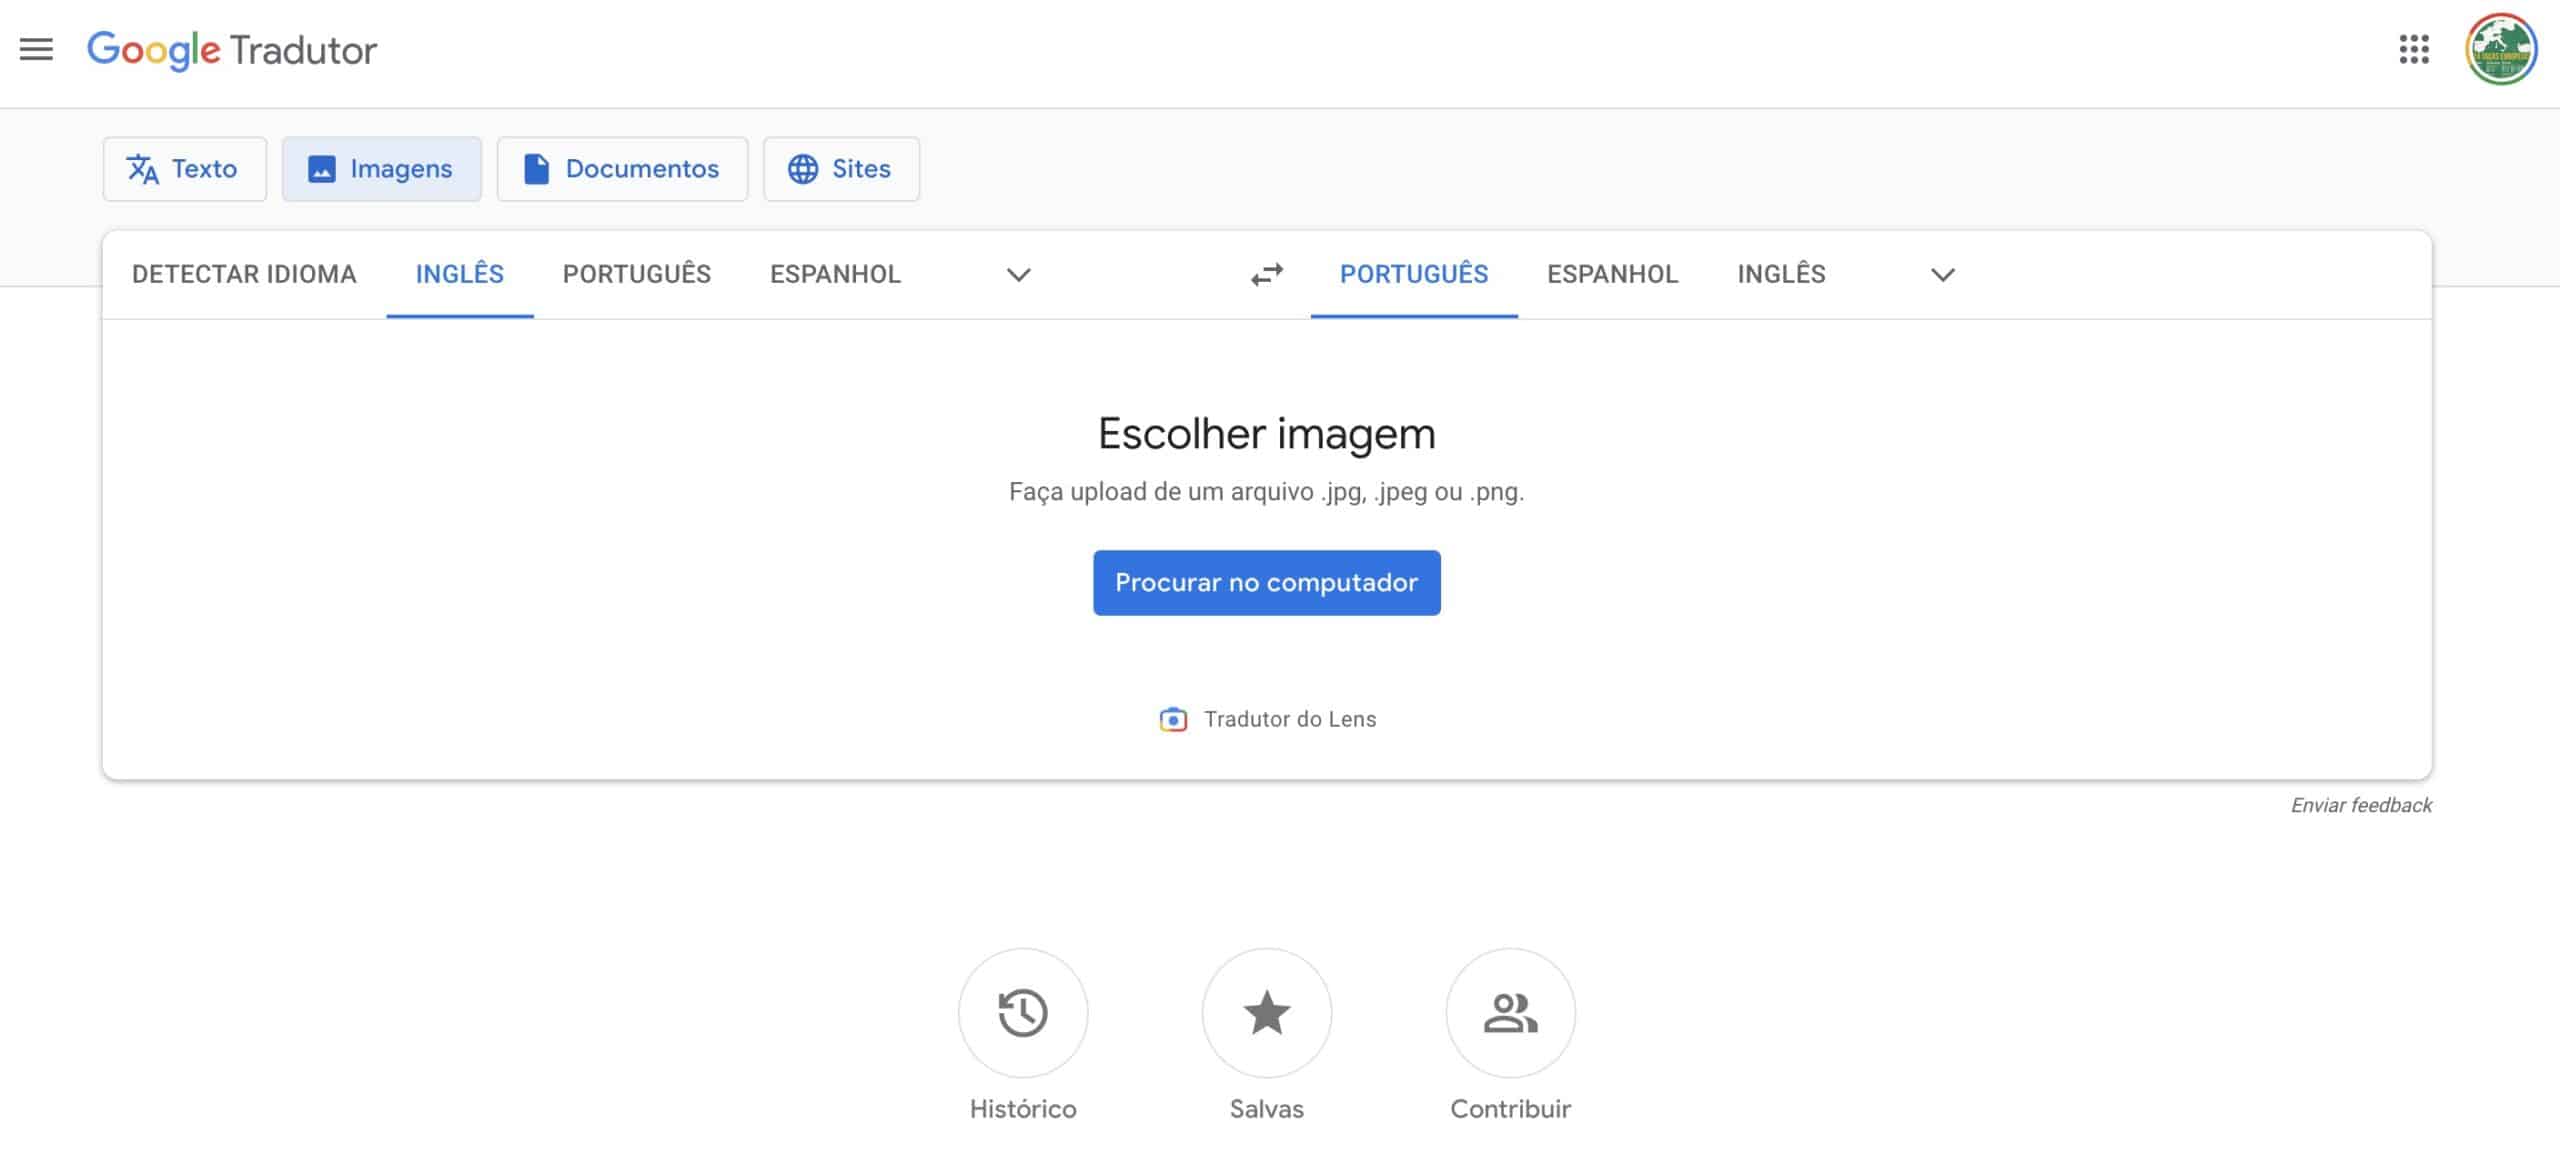Click the Escolher imagem heading
Screen dimensions: 2560x1155
point(1267,434)
